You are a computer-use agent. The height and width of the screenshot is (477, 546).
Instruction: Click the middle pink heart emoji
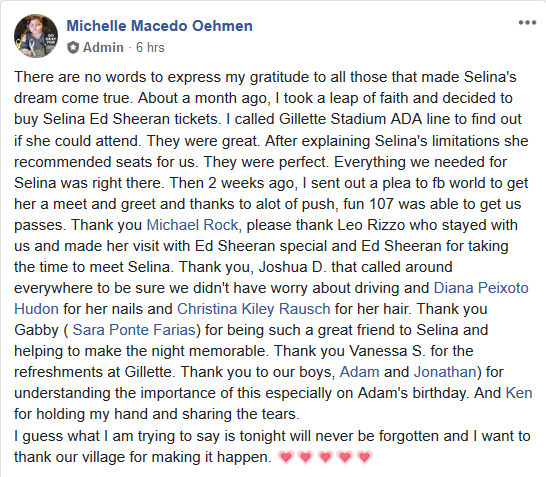tap(325, 457)
